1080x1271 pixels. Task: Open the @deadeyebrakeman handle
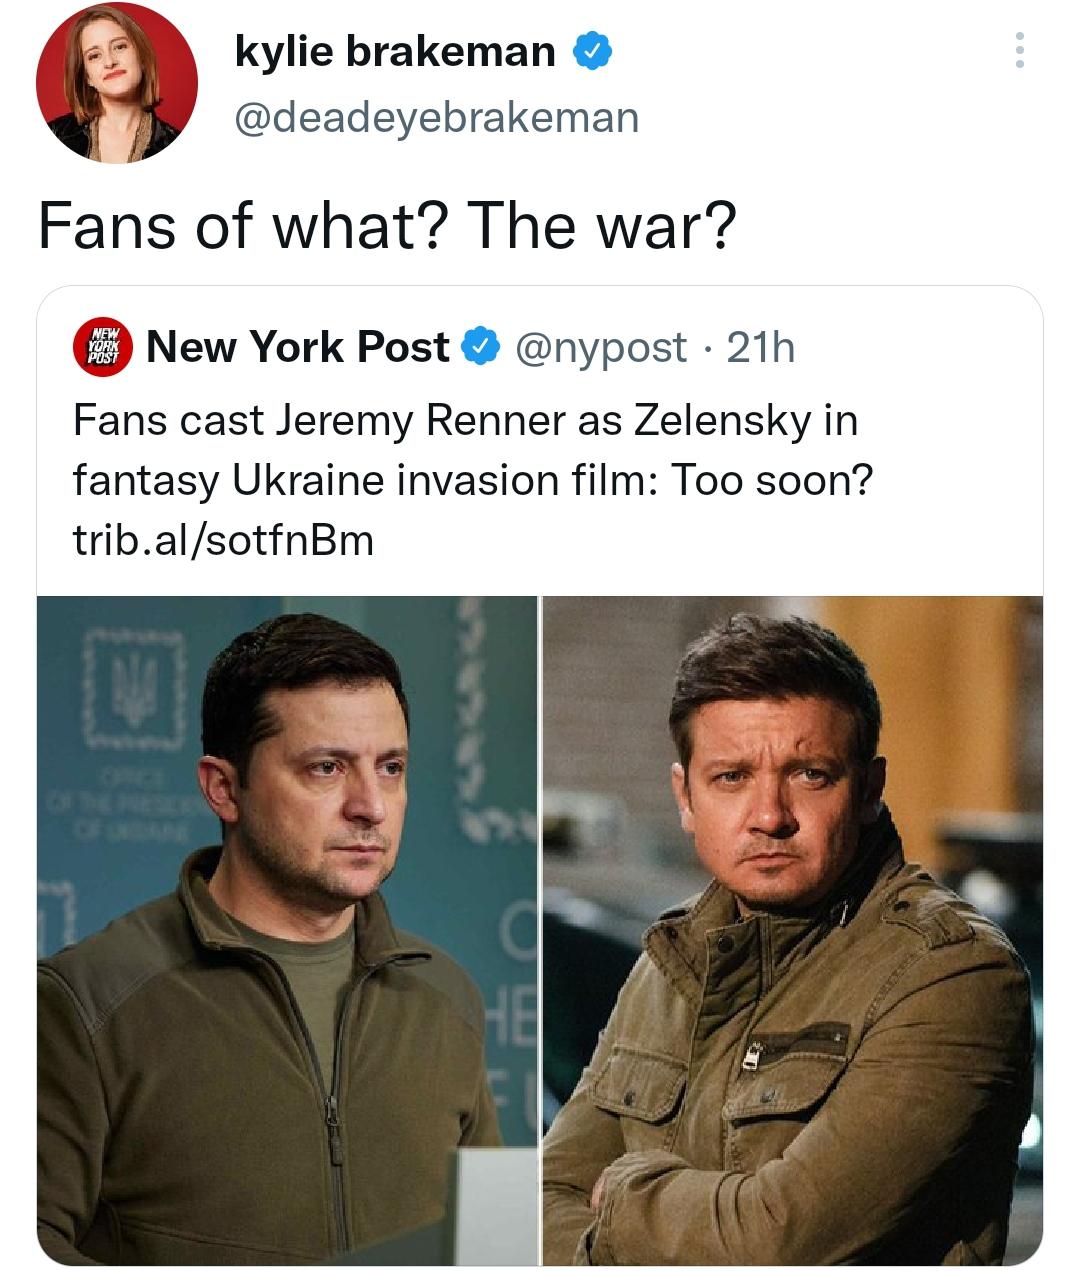pyautogui.click(x=436, y=118)
